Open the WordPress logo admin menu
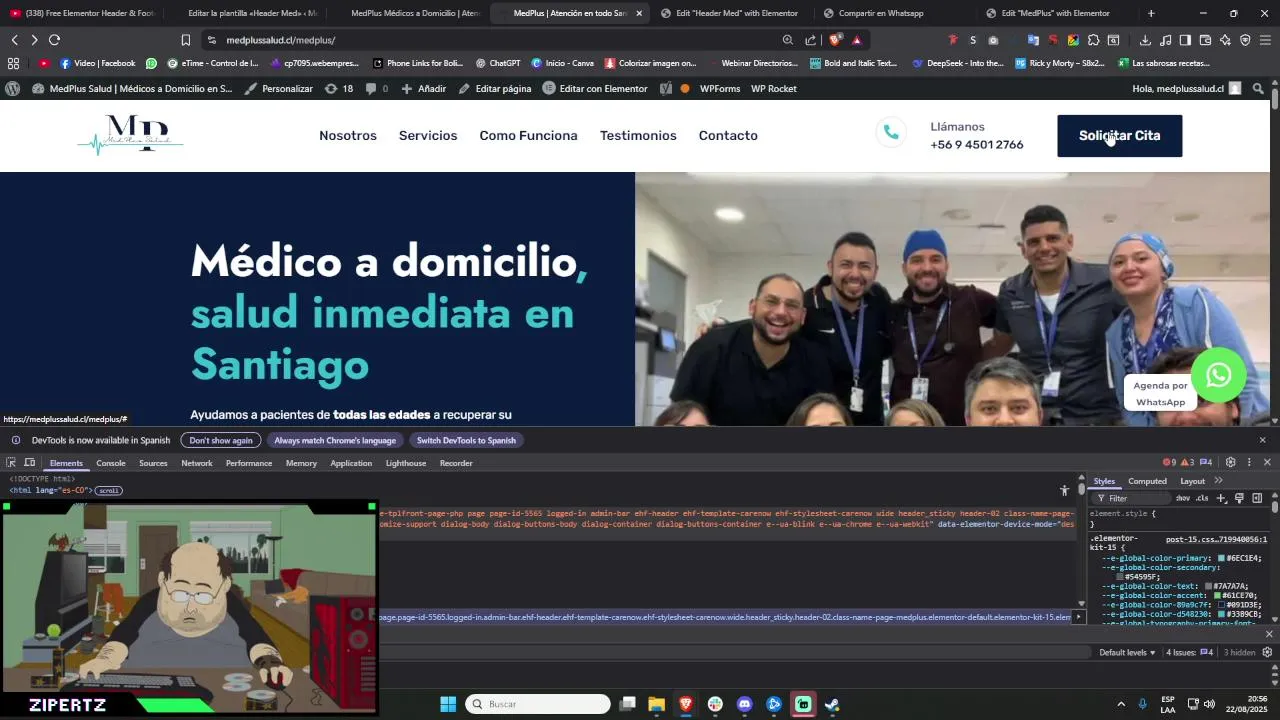 [x=12, y=88]
